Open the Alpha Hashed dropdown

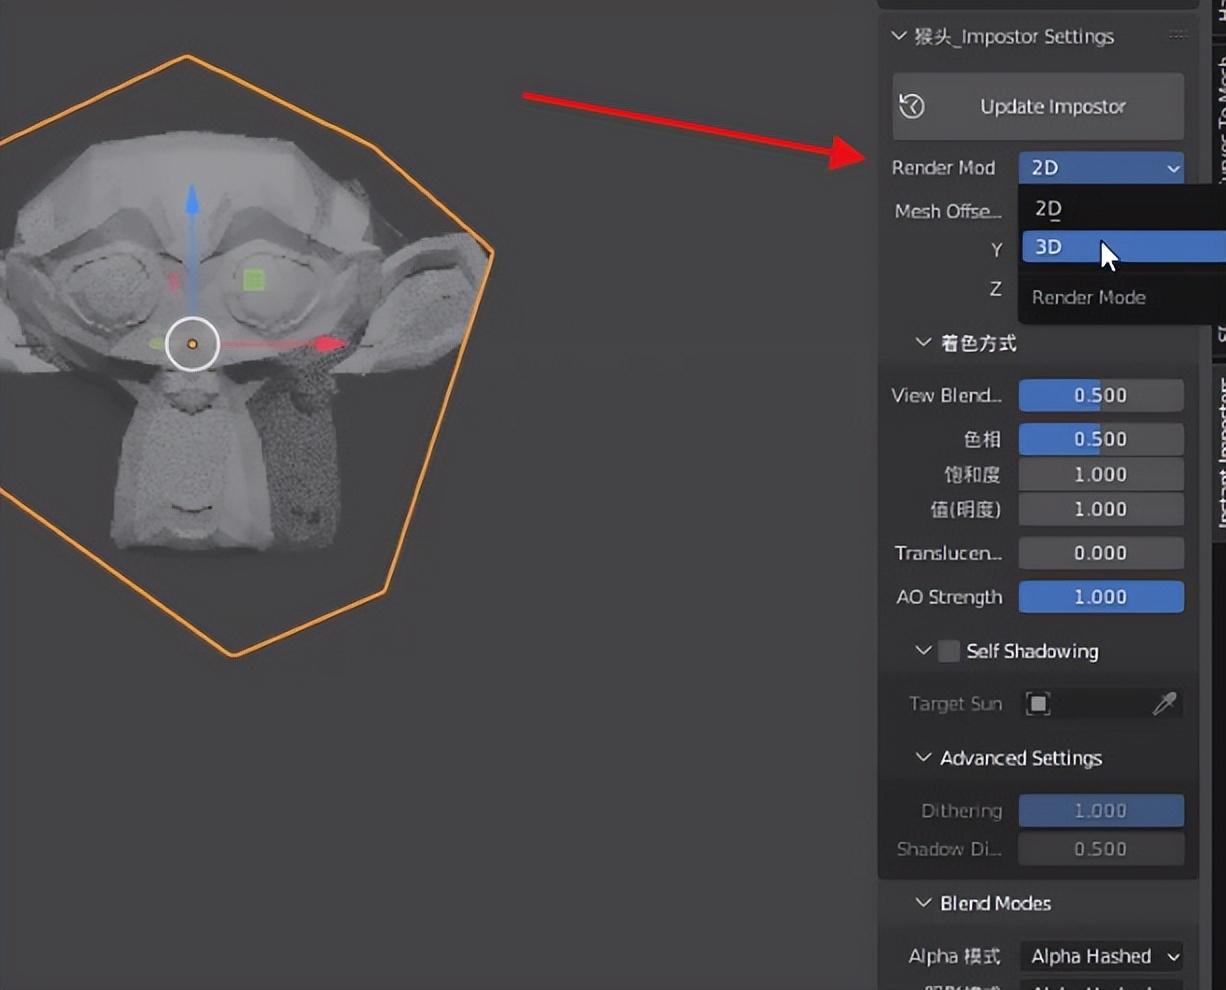1101,956
